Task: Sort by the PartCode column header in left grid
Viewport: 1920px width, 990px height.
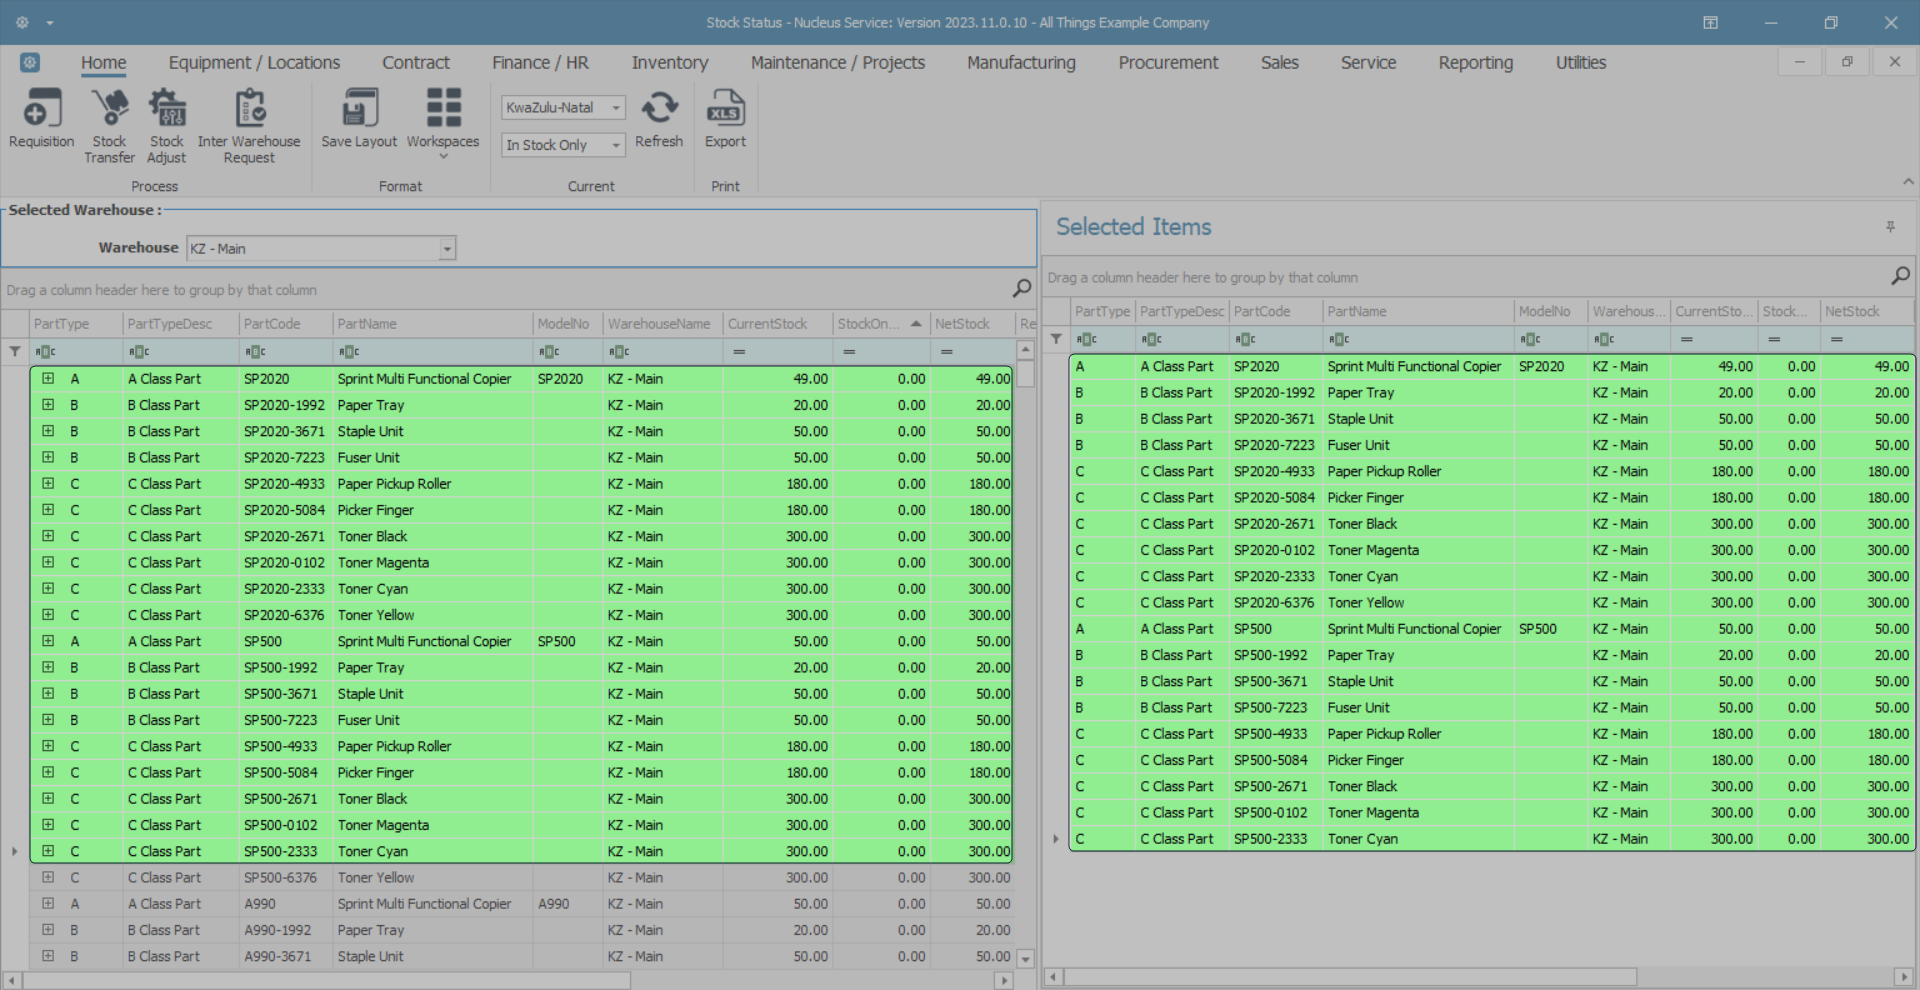Action: (x=272, y=324)
